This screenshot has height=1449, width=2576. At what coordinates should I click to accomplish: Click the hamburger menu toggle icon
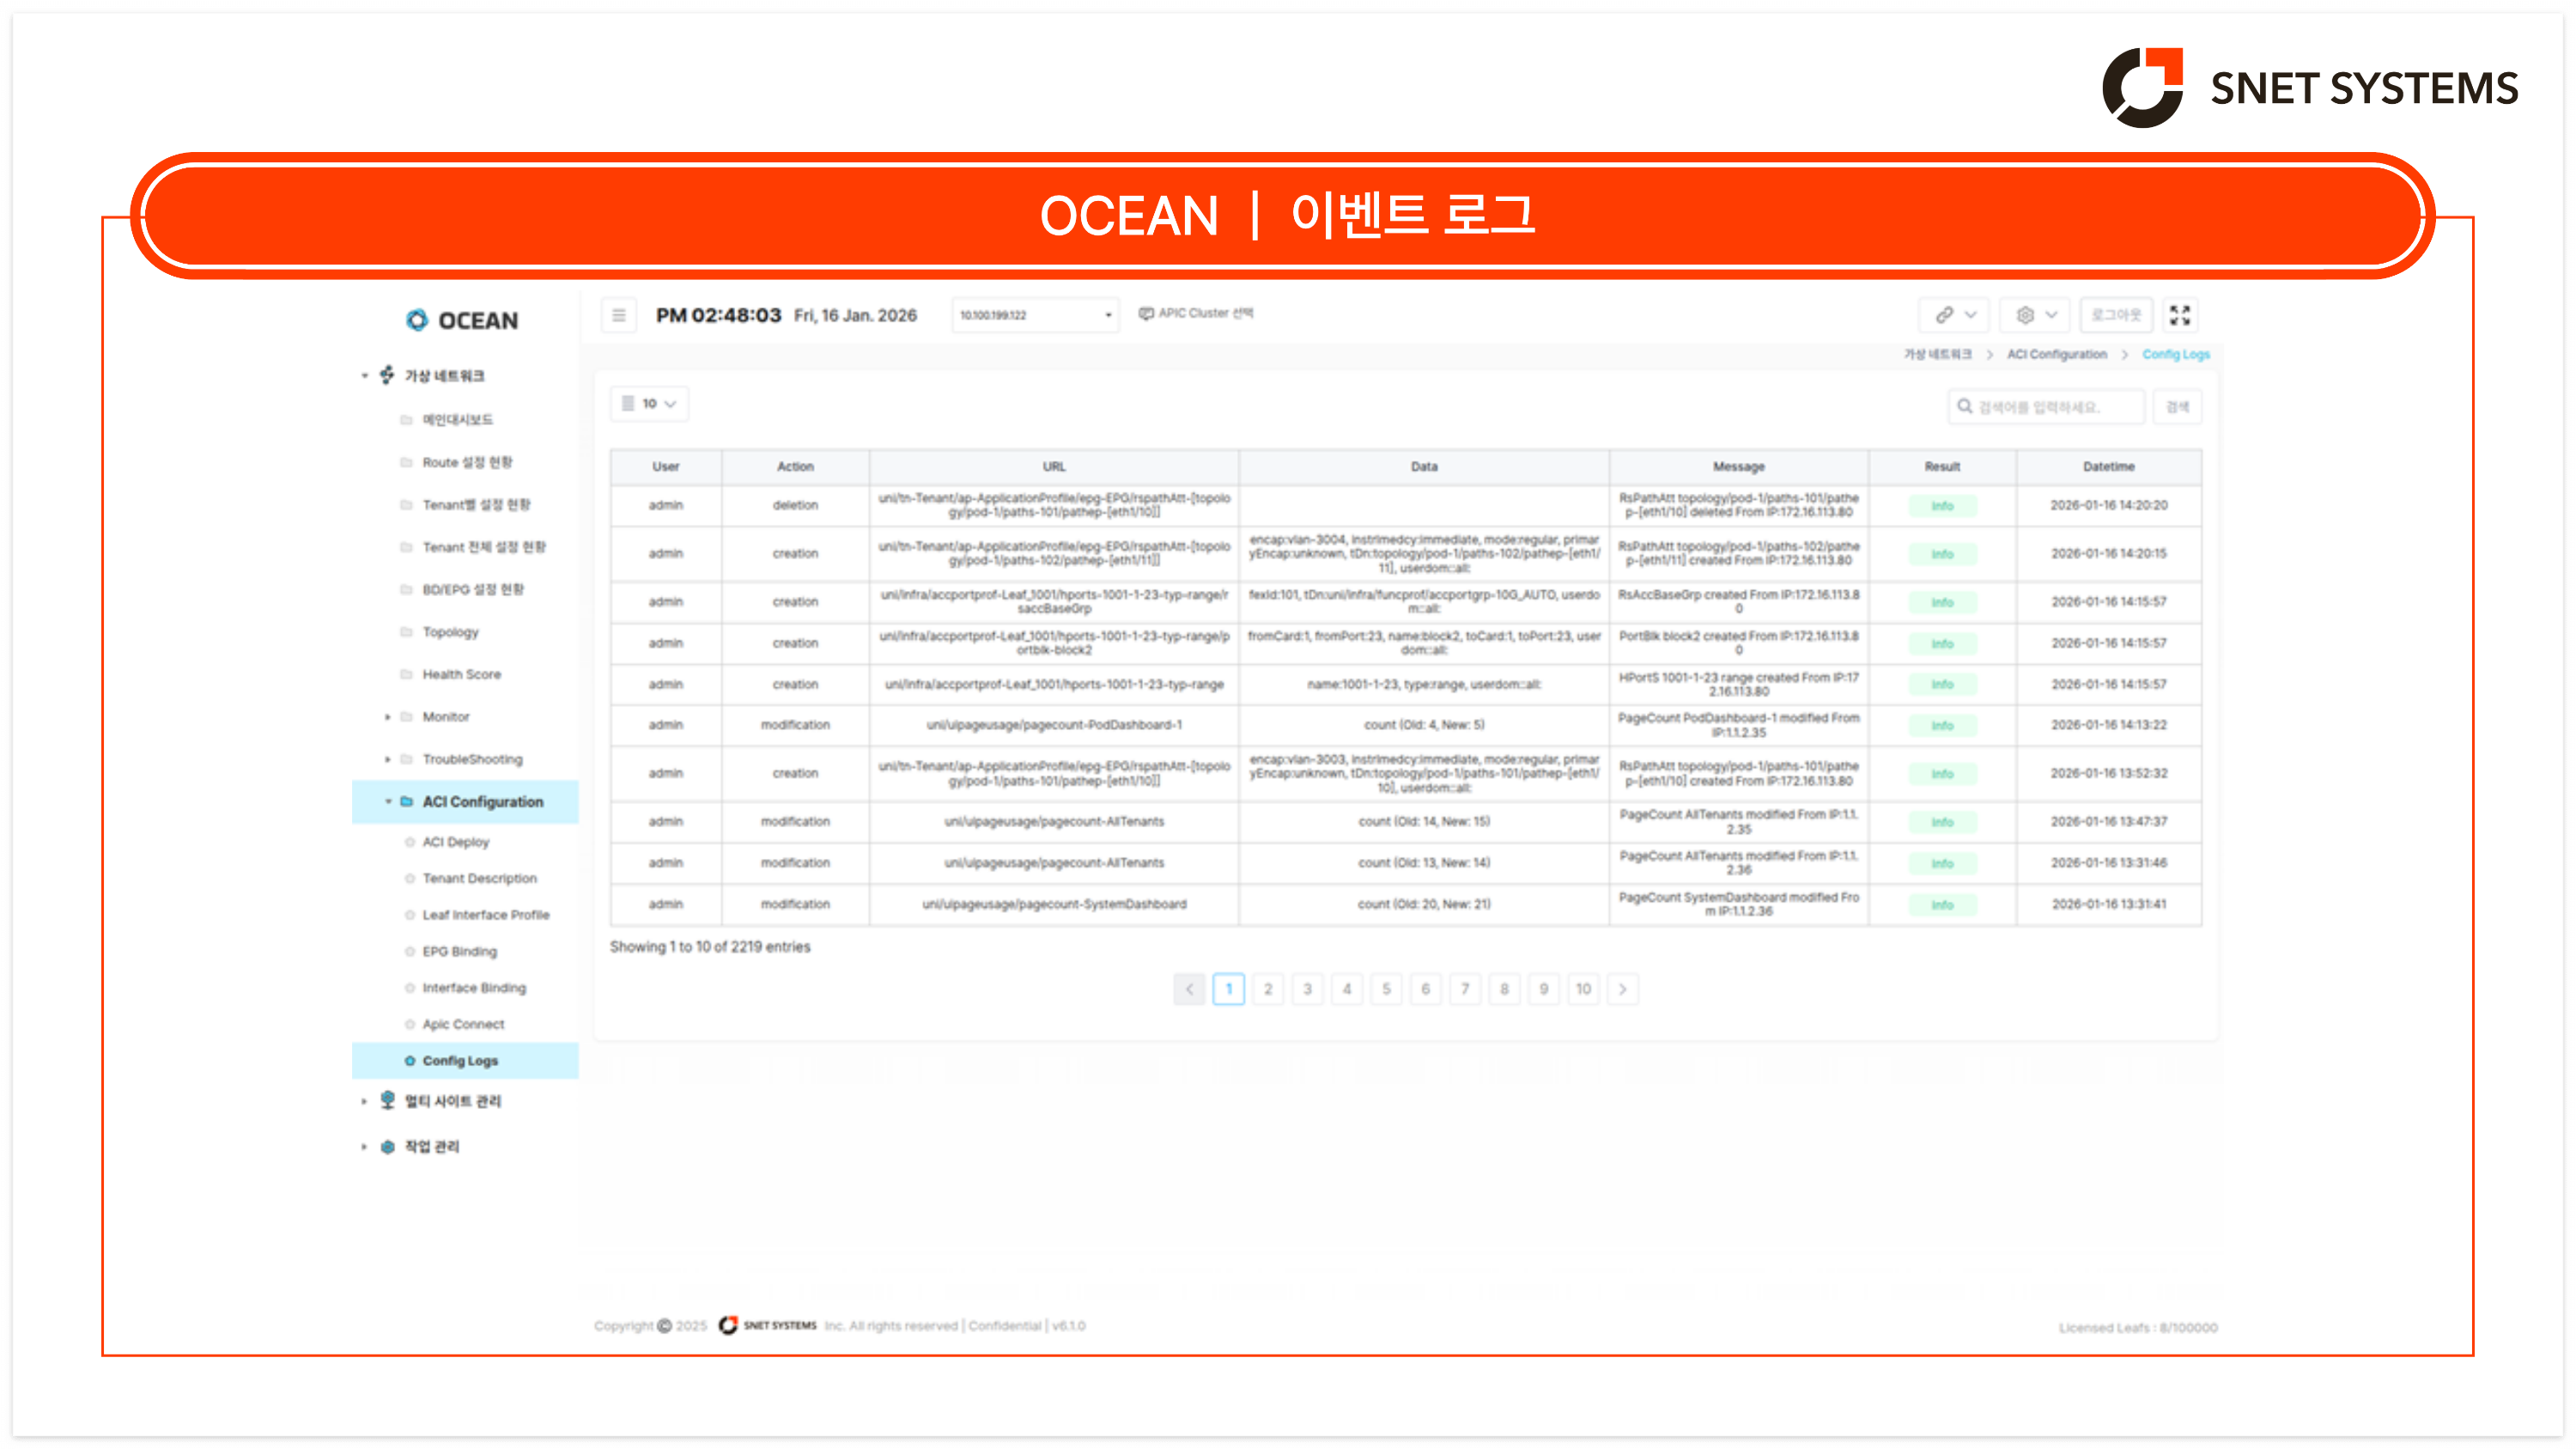coord(619,315)
